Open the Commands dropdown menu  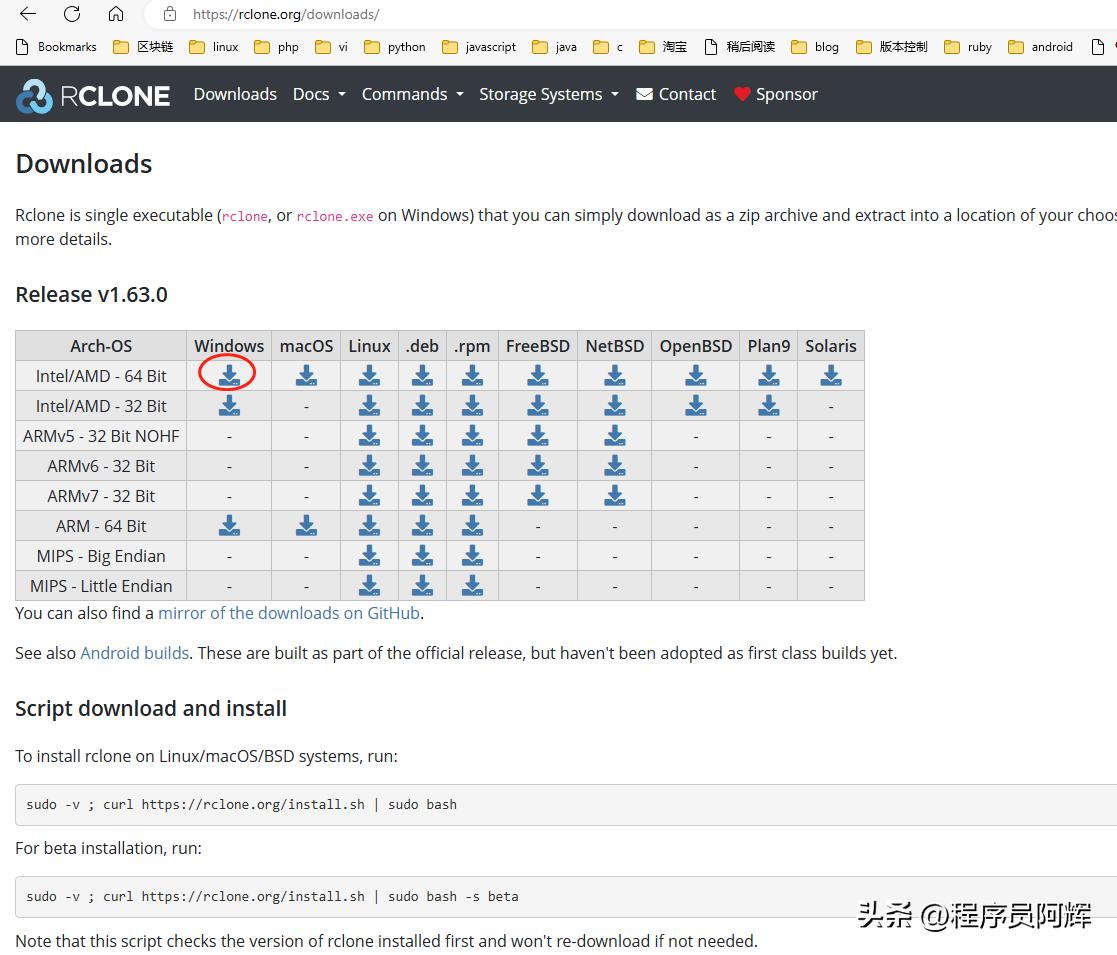click(x=411, y=94)
